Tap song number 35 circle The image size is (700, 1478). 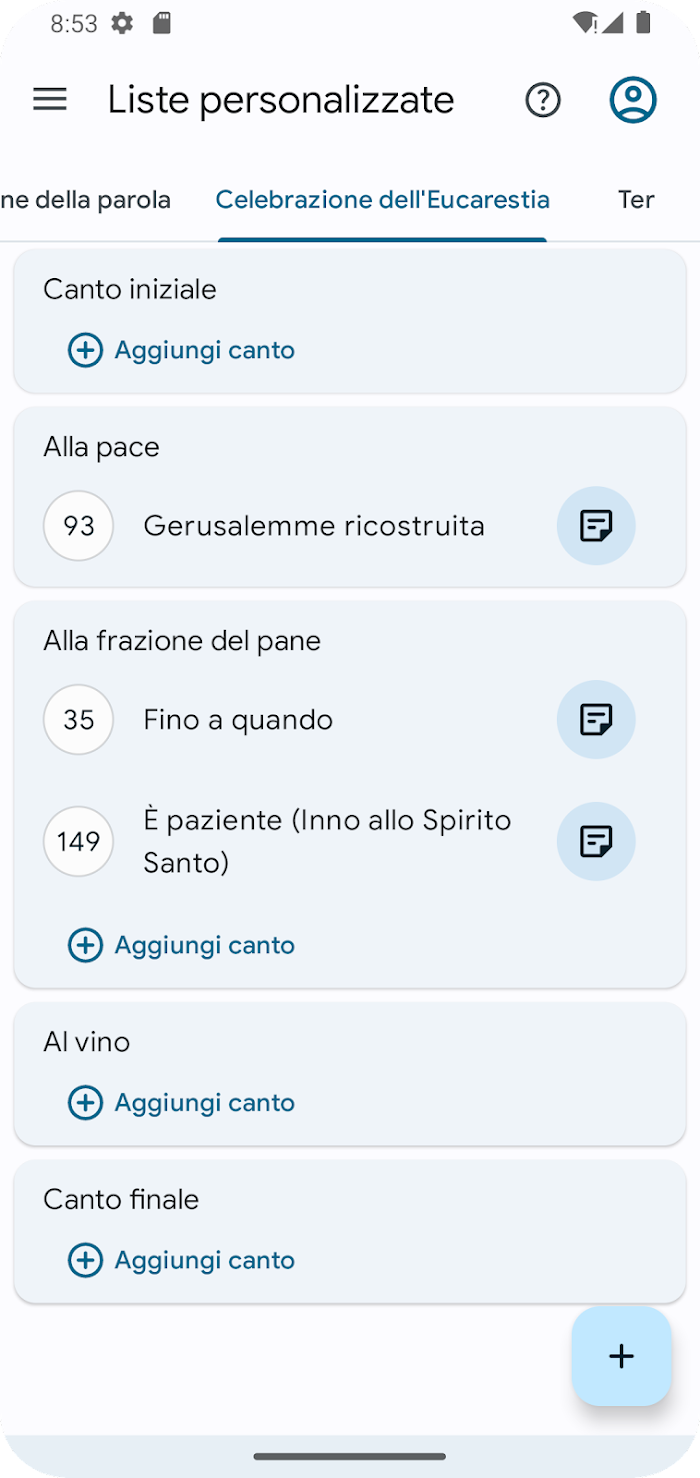pos(78,720)
